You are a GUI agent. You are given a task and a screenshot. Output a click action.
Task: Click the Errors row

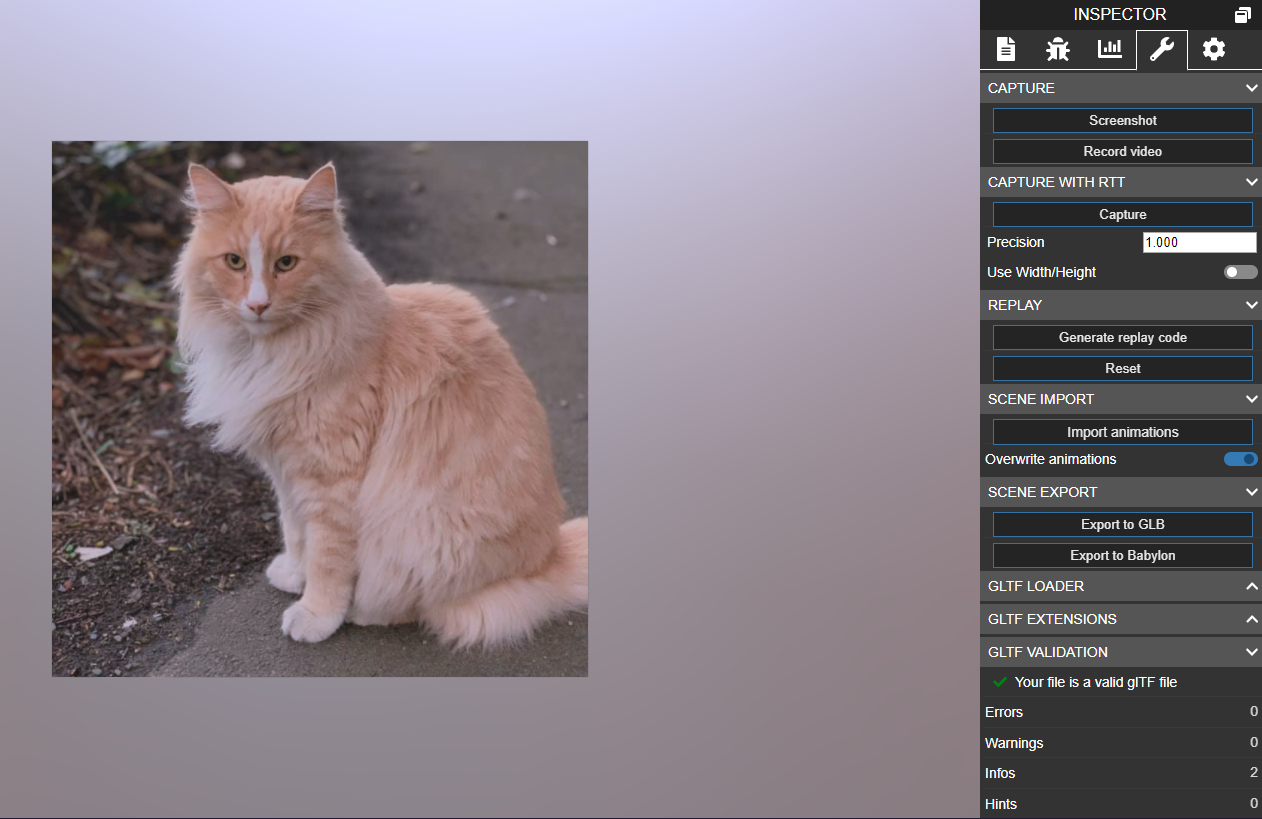1121,712
